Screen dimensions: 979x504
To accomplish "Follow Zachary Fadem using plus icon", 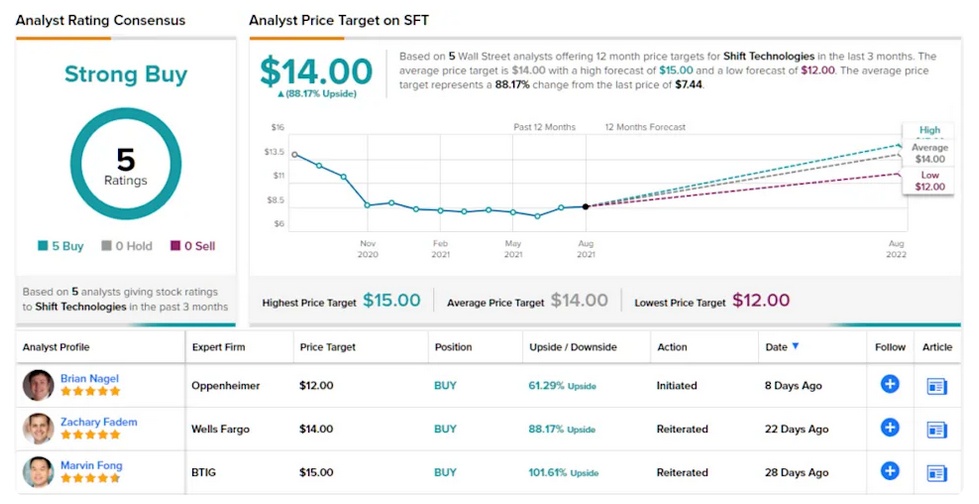I will pos(889,428).
